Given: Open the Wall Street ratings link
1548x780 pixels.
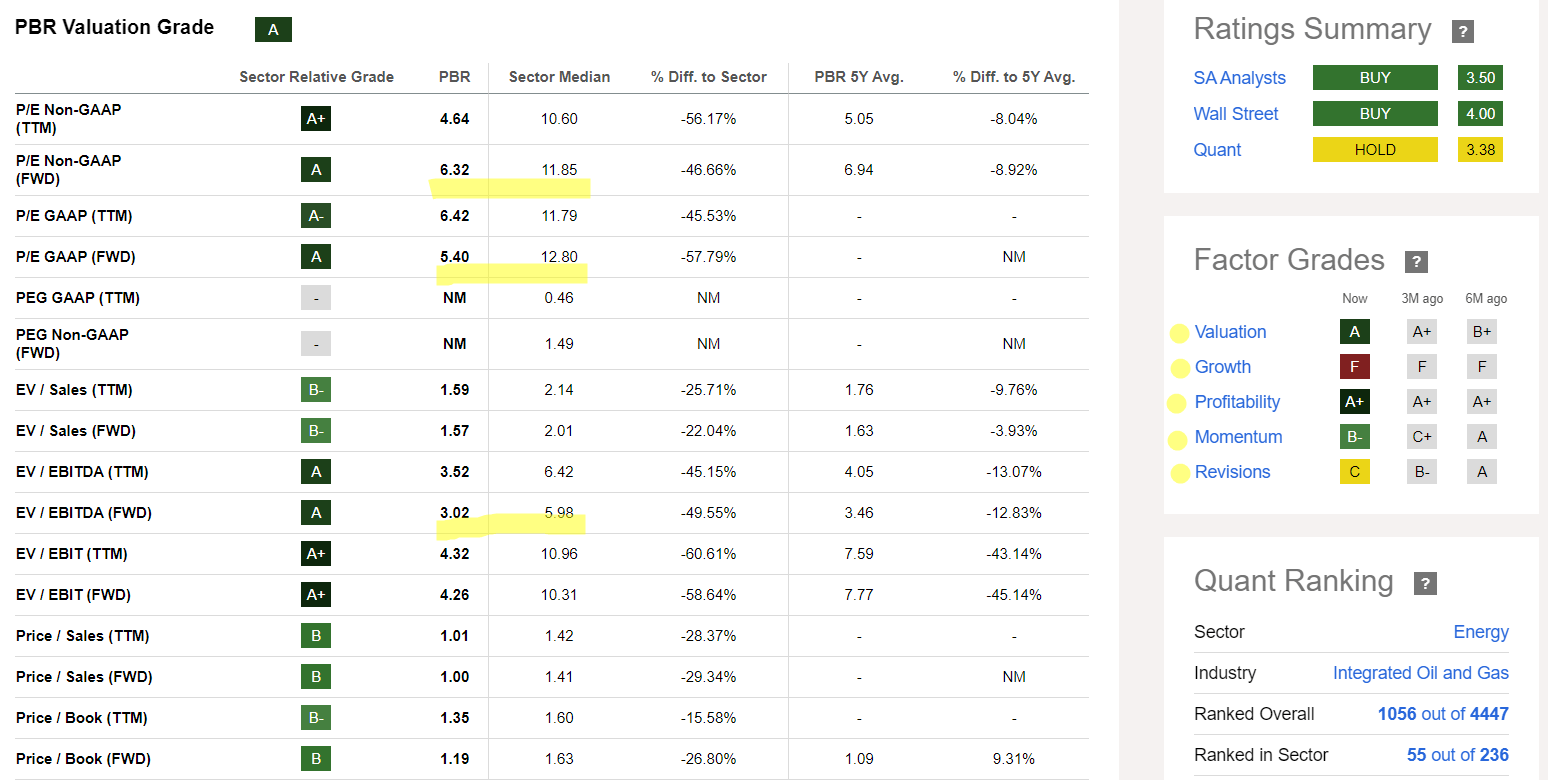Looking at the screenshot, I should (1235, 114).
